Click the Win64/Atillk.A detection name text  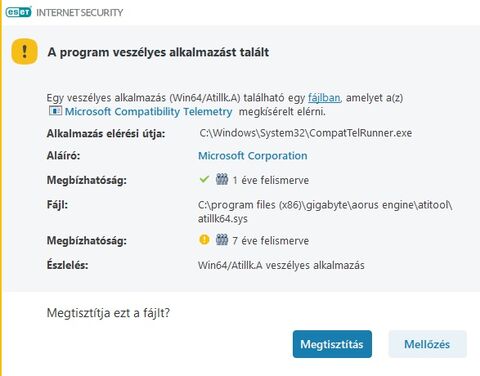281,265
